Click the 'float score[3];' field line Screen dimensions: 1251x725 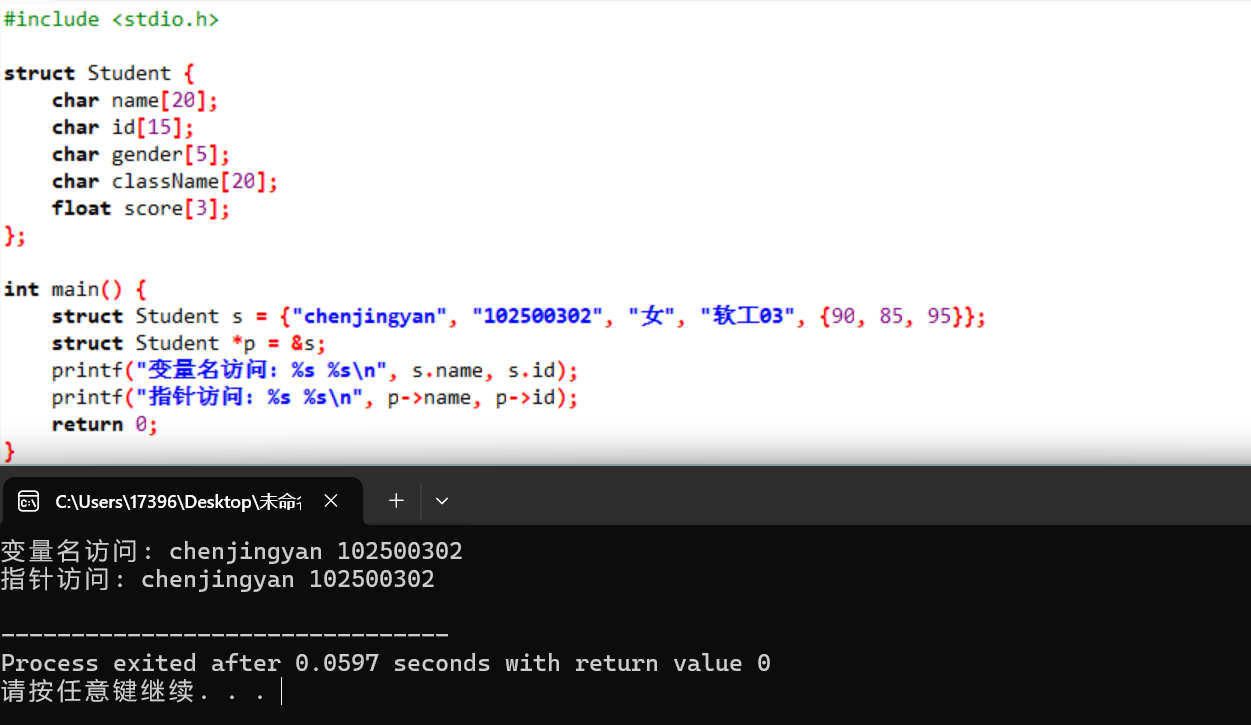141,208
